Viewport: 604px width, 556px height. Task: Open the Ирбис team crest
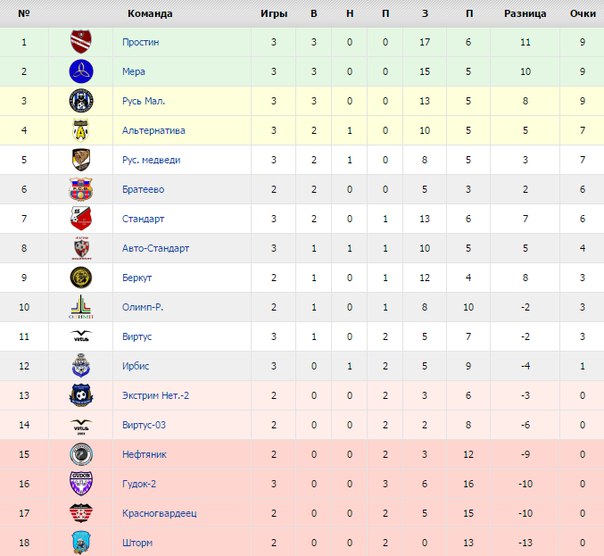tap(81, 366)
